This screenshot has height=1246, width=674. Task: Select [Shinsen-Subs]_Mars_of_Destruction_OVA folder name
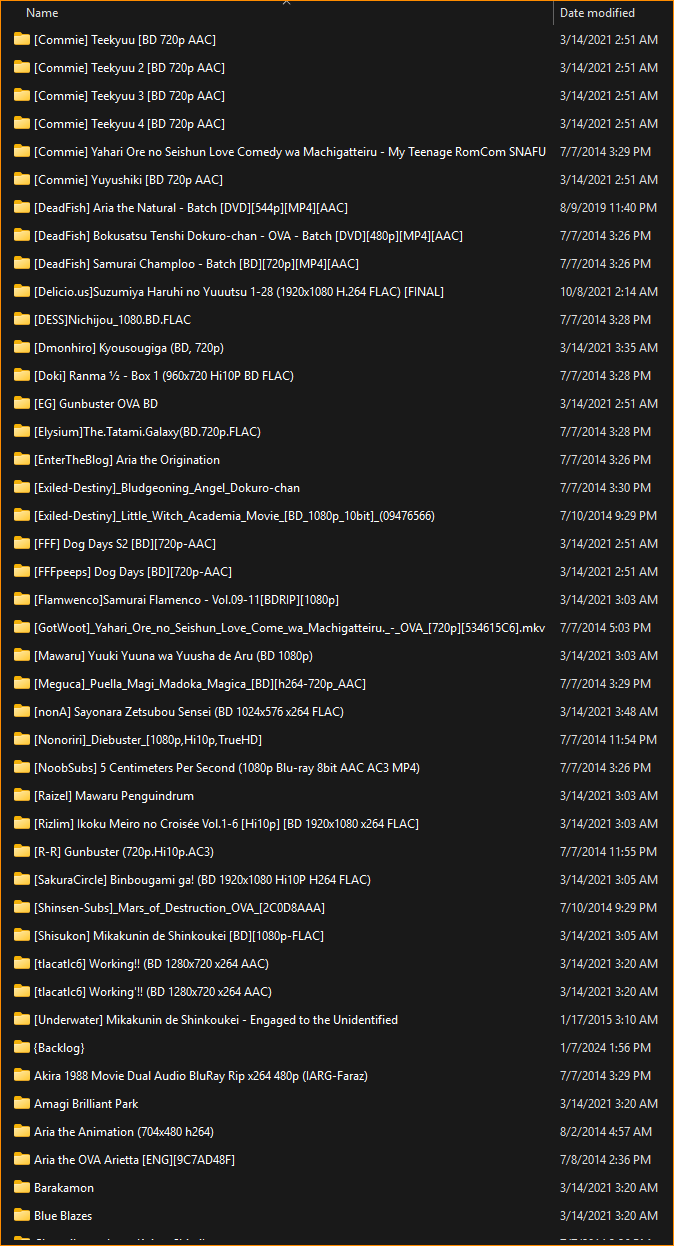pos(179,908)
